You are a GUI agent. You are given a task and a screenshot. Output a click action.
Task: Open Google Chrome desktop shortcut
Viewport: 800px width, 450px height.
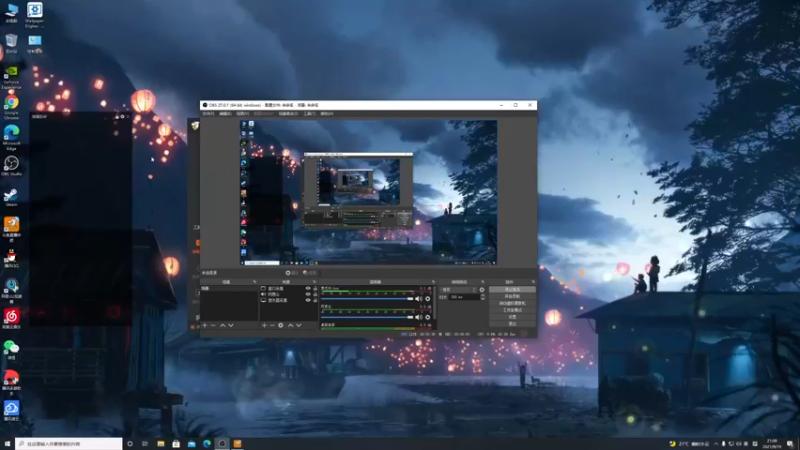tap(11, 106)
